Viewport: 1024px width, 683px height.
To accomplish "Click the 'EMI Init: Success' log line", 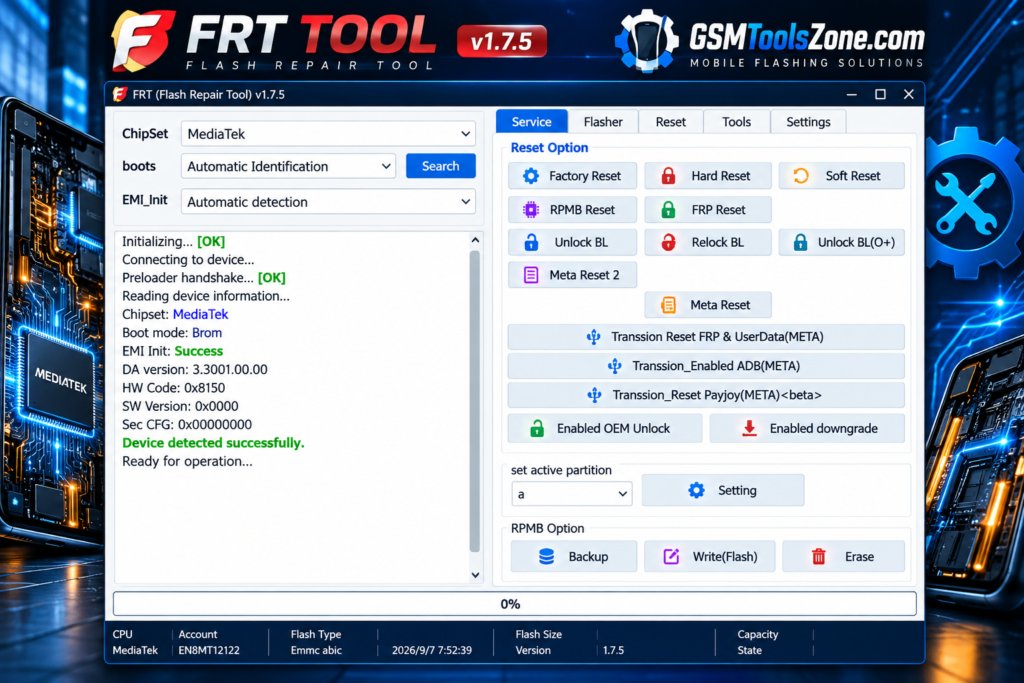I will tap(172, 351).
